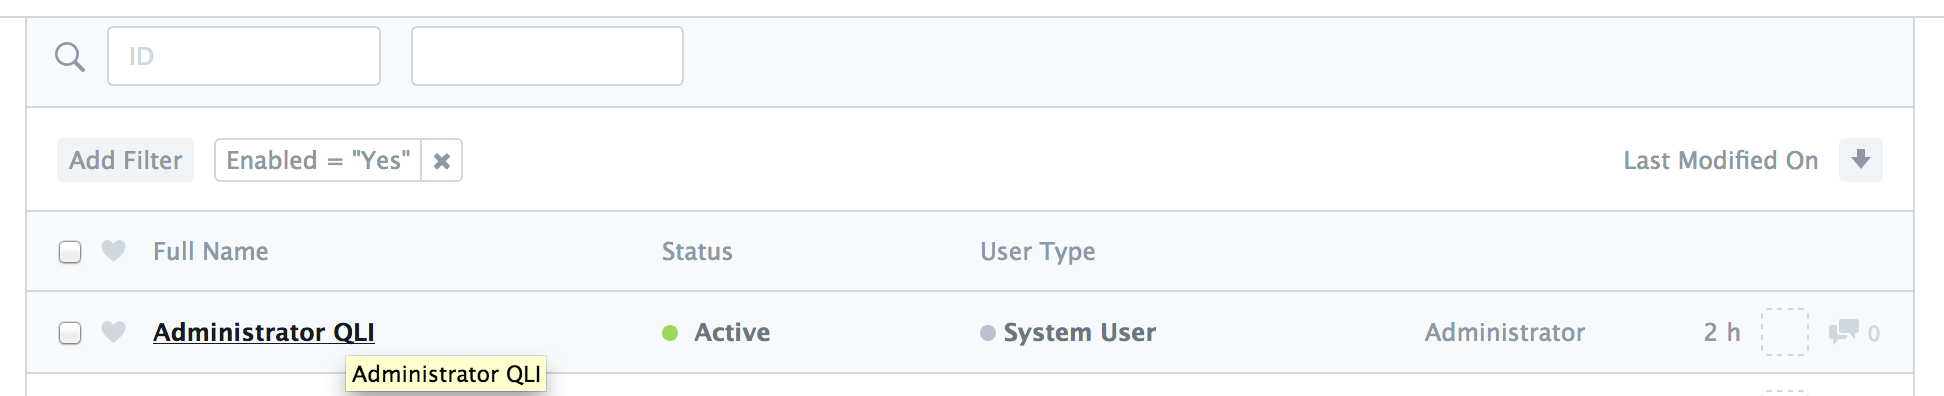Tick the select-all checkbox in the header
The height and width of the screenshot is (396, 1944).
pyautogui.click(x=70, y=252)
